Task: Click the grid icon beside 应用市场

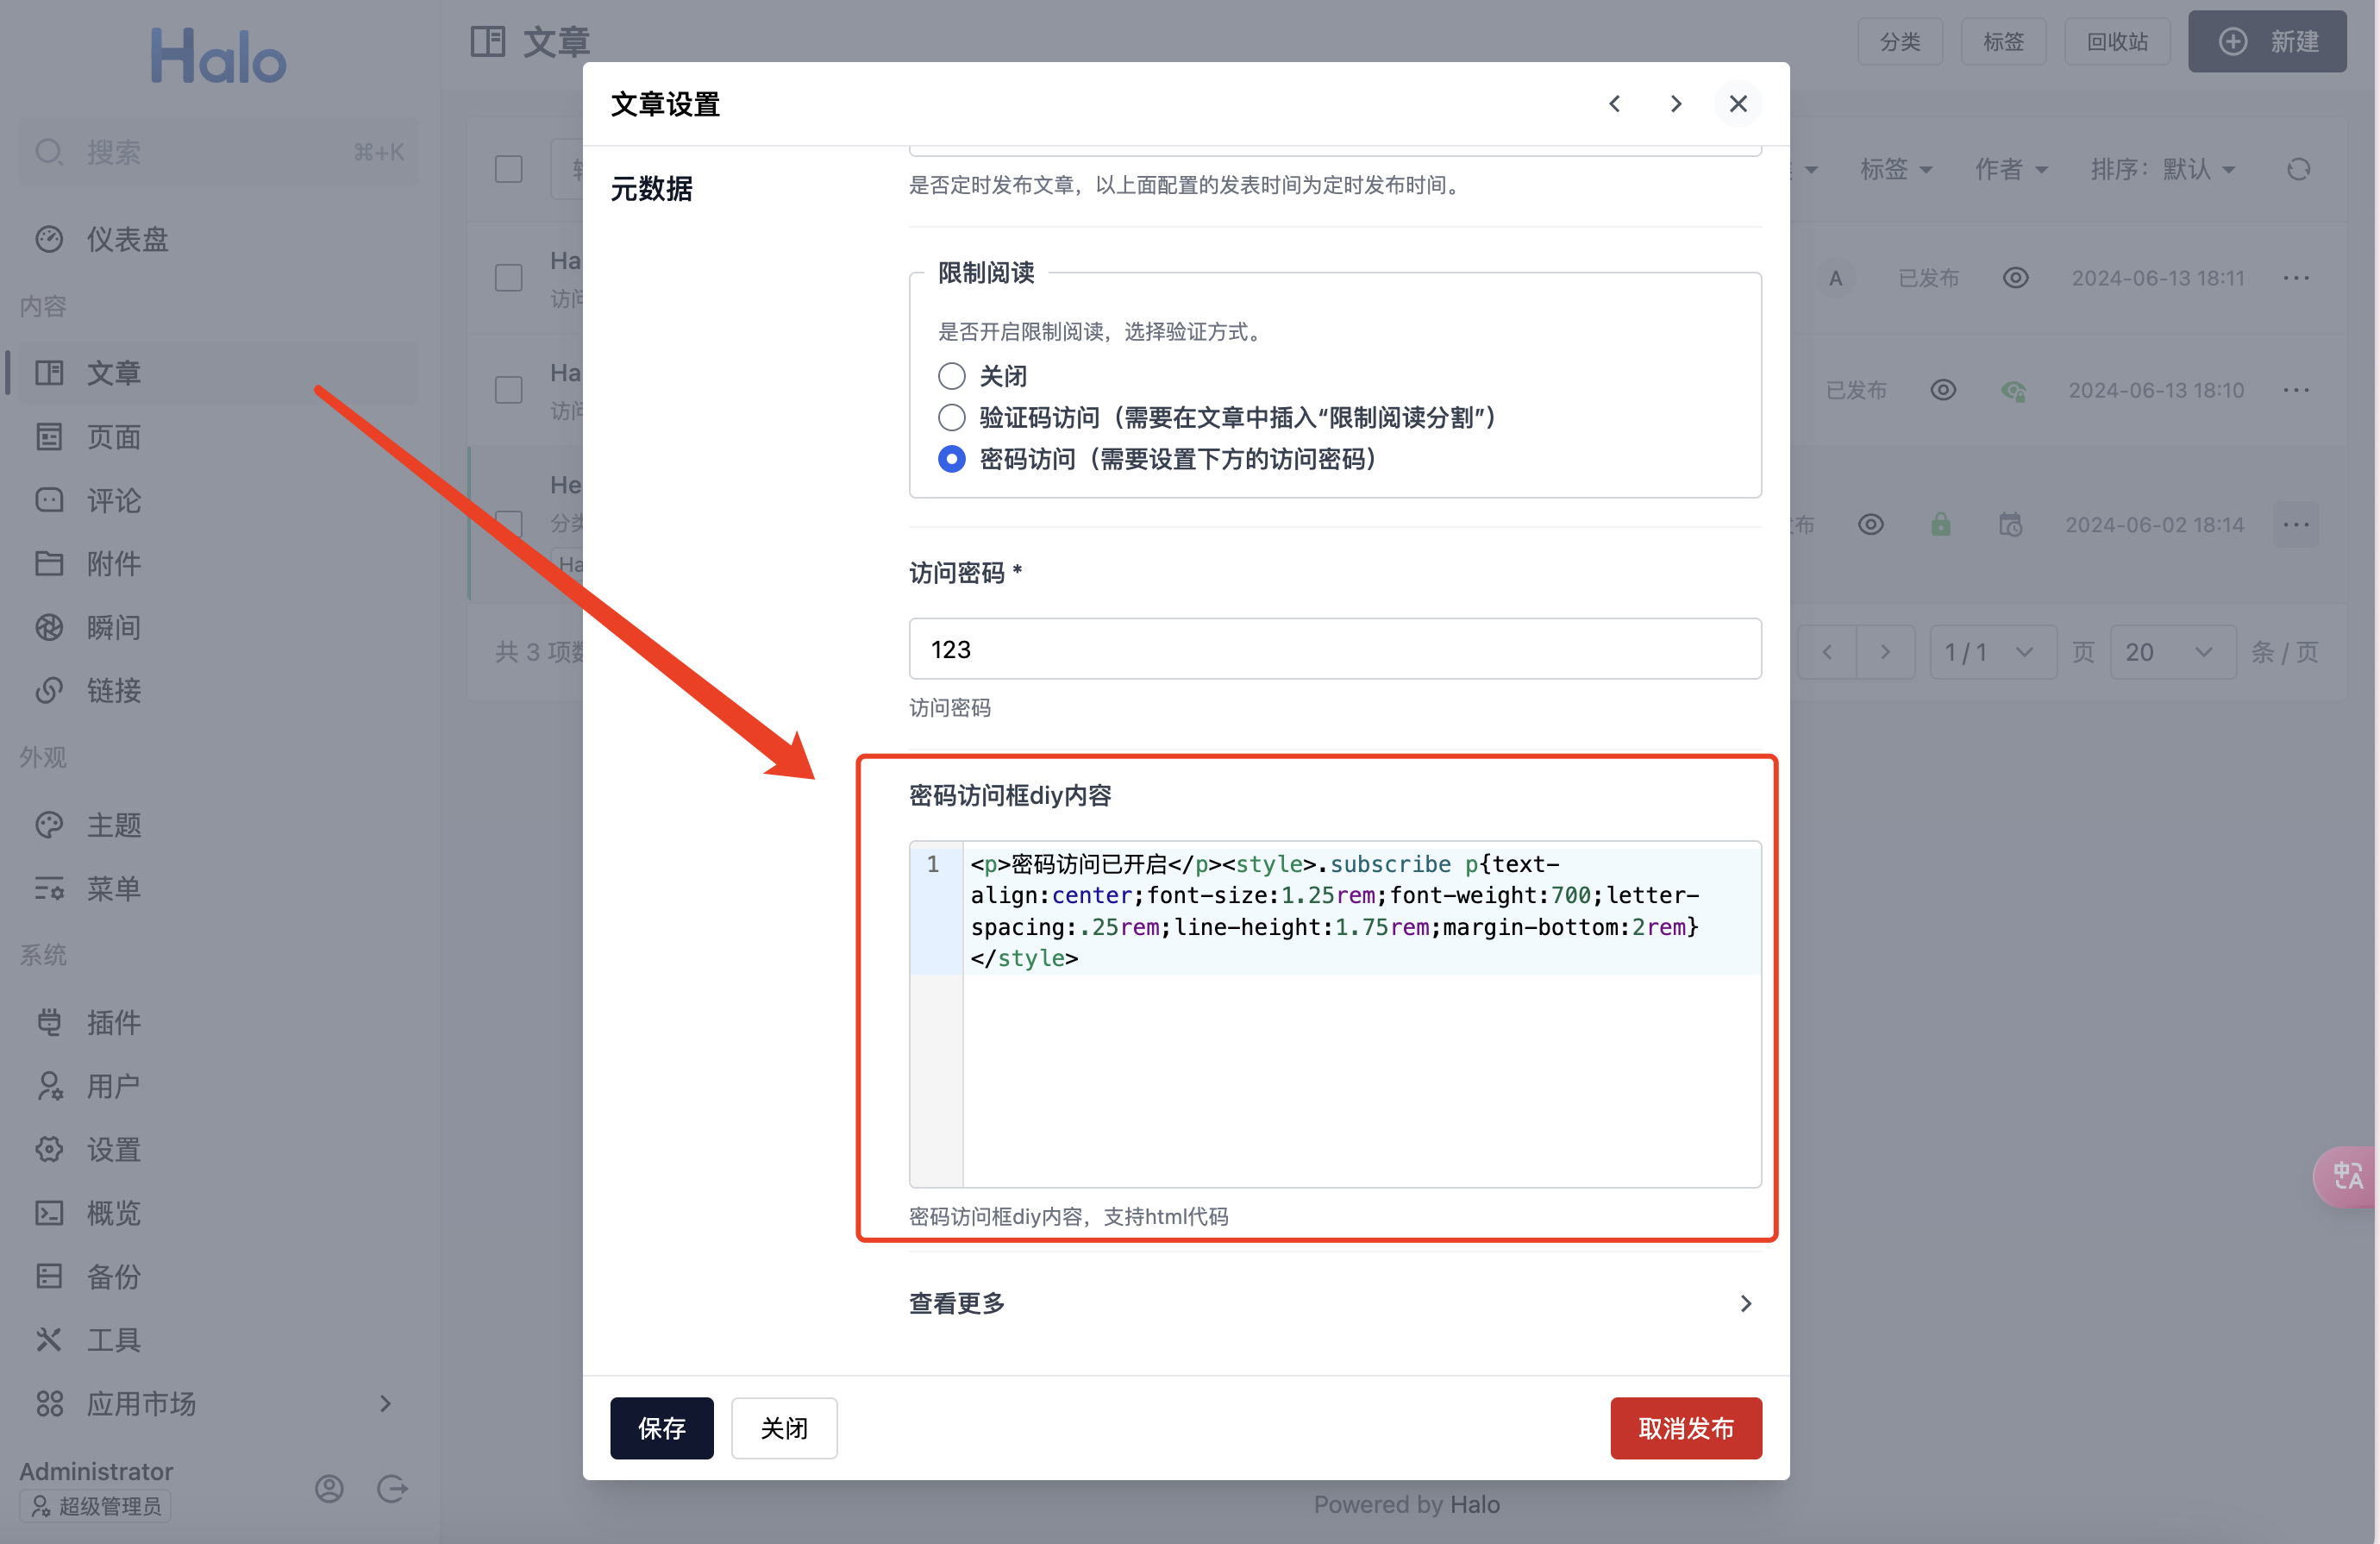Action: tap(49, 1404)
